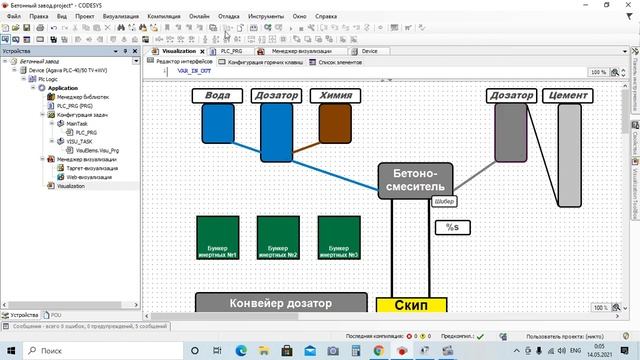Open the PLC_PRG tree entry under Application

[74, 106]
